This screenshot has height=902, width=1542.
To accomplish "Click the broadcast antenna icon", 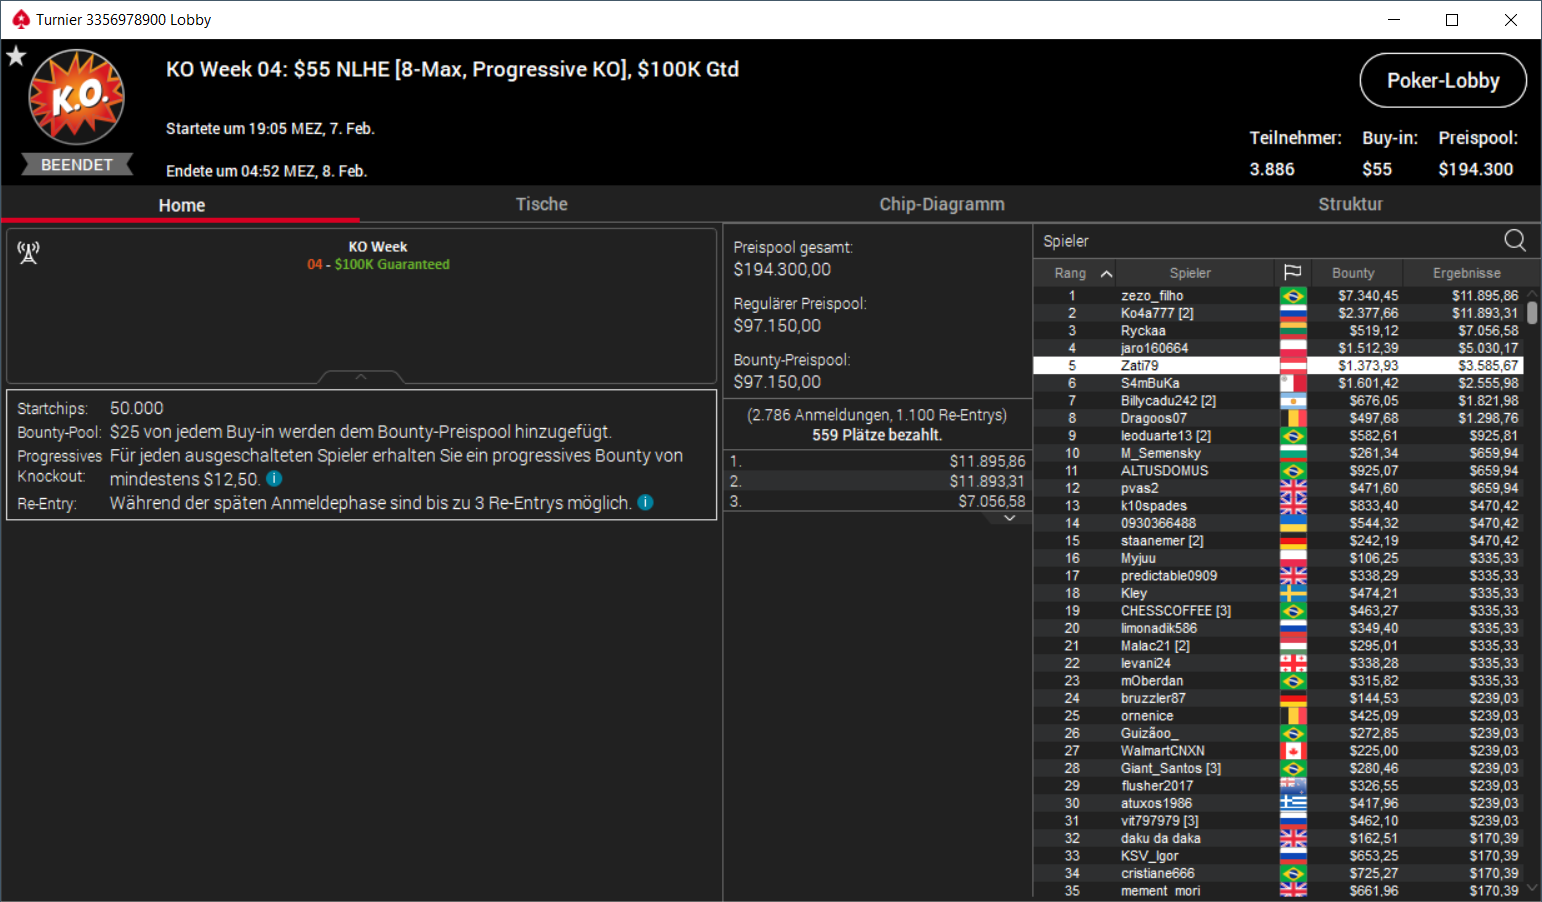I will click(28, 252).
